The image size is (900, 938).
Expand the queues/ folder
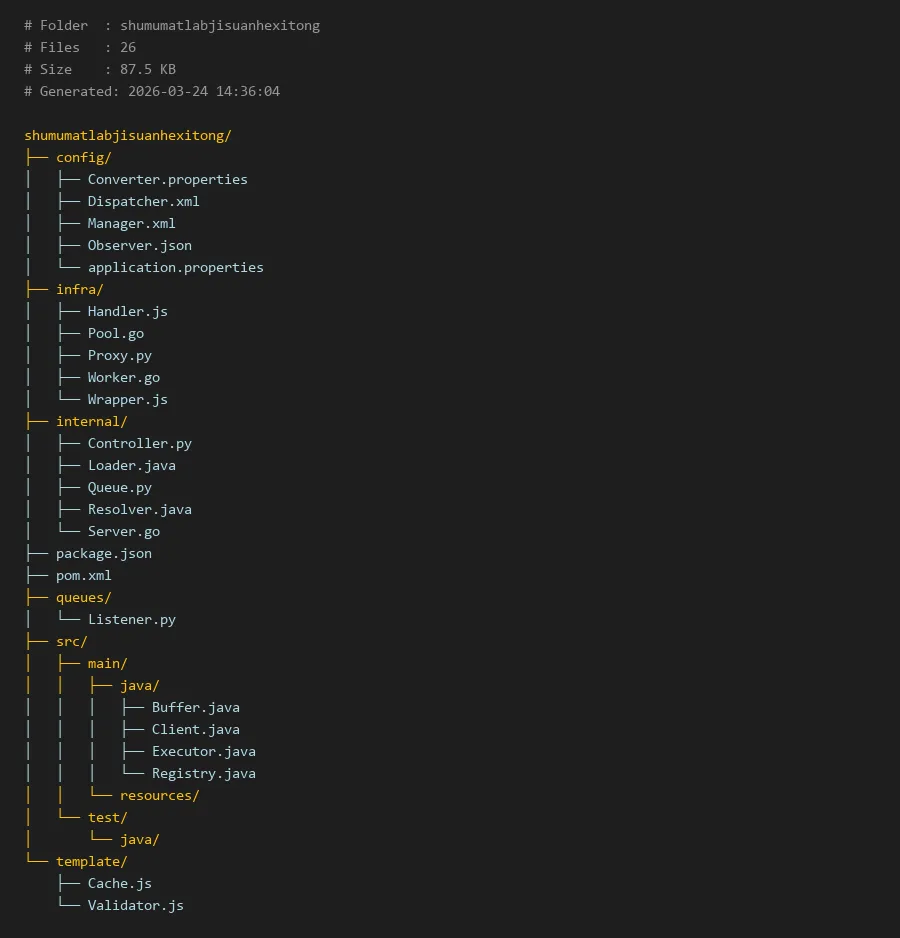(x=83, y=597)
